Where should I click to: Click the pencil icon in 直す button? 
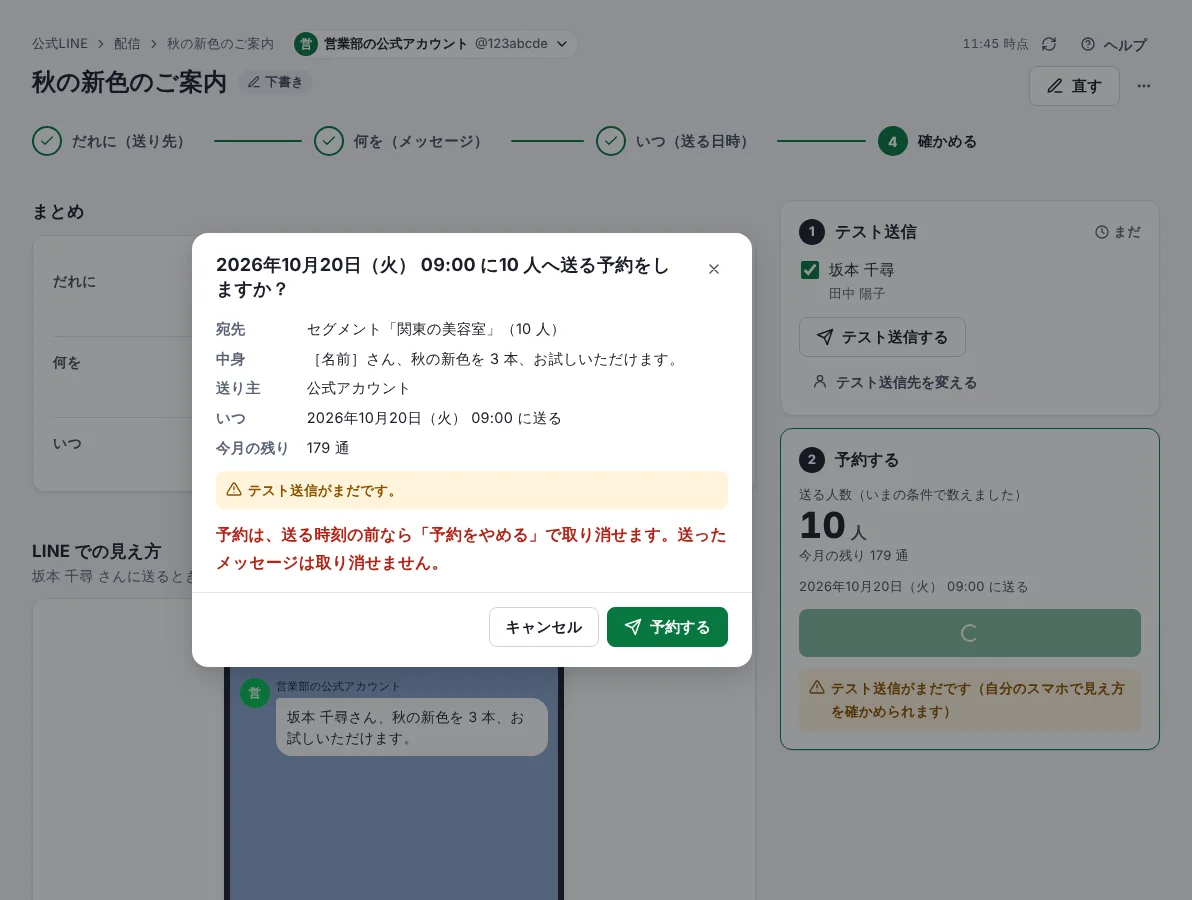1054,86
